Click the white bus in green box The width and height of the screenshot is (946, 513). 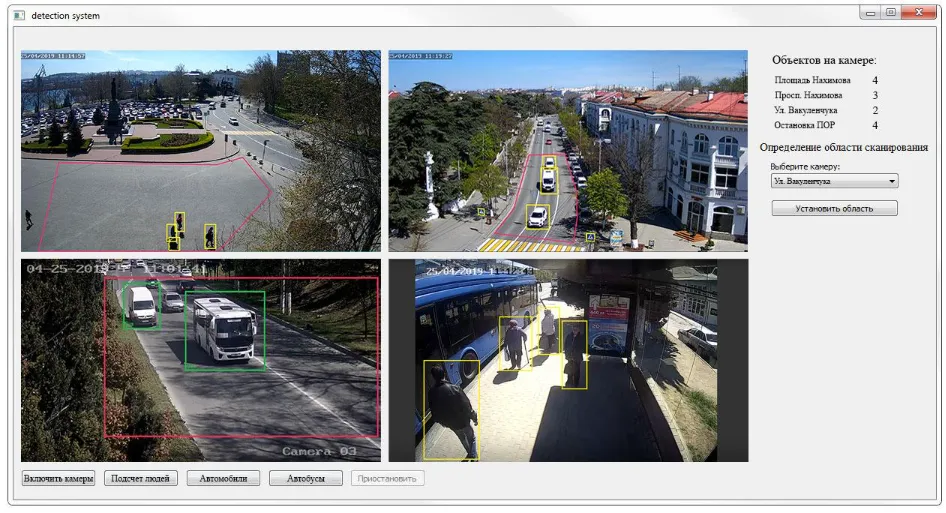[225, 328]
